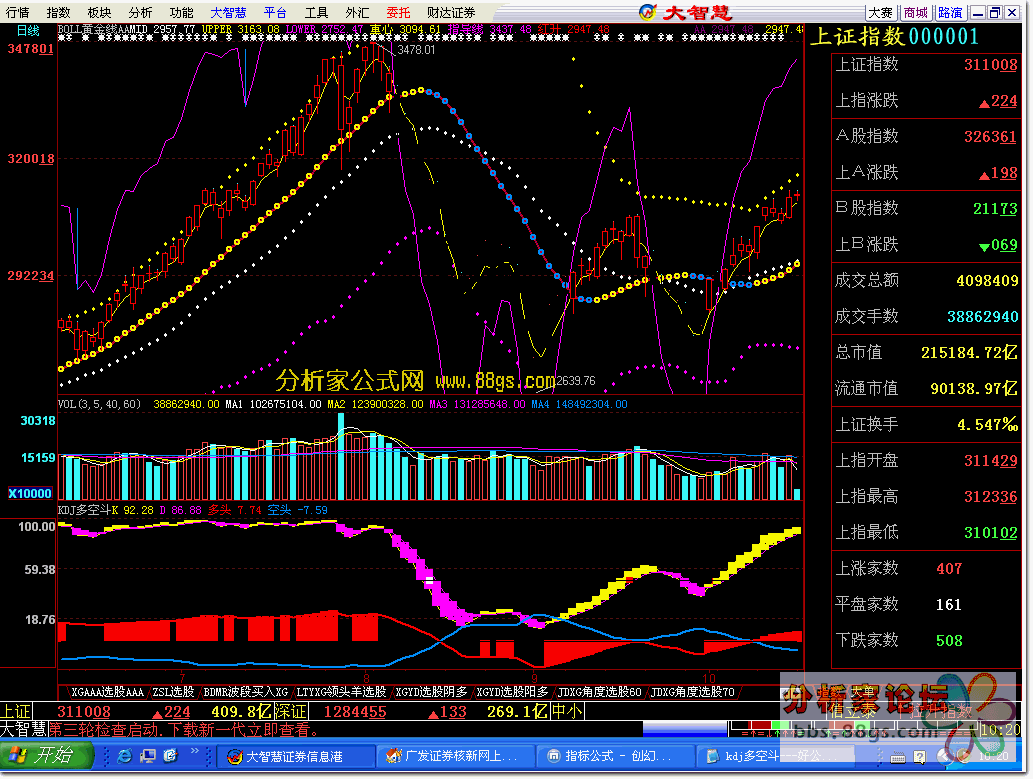Image resolution: width=1033 pixels, height=779 pixels.
Task: Click the 总市值 value 215184.72亿
Action: pos(969,353)
